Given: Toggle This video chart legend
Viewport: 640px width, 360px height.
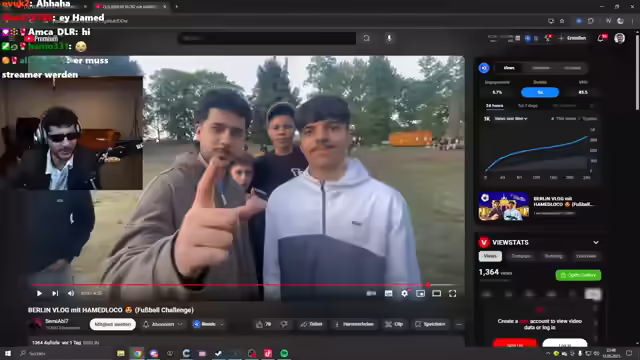Looking at the screenshot, I should pyautogui.click(x=564, y=118).
